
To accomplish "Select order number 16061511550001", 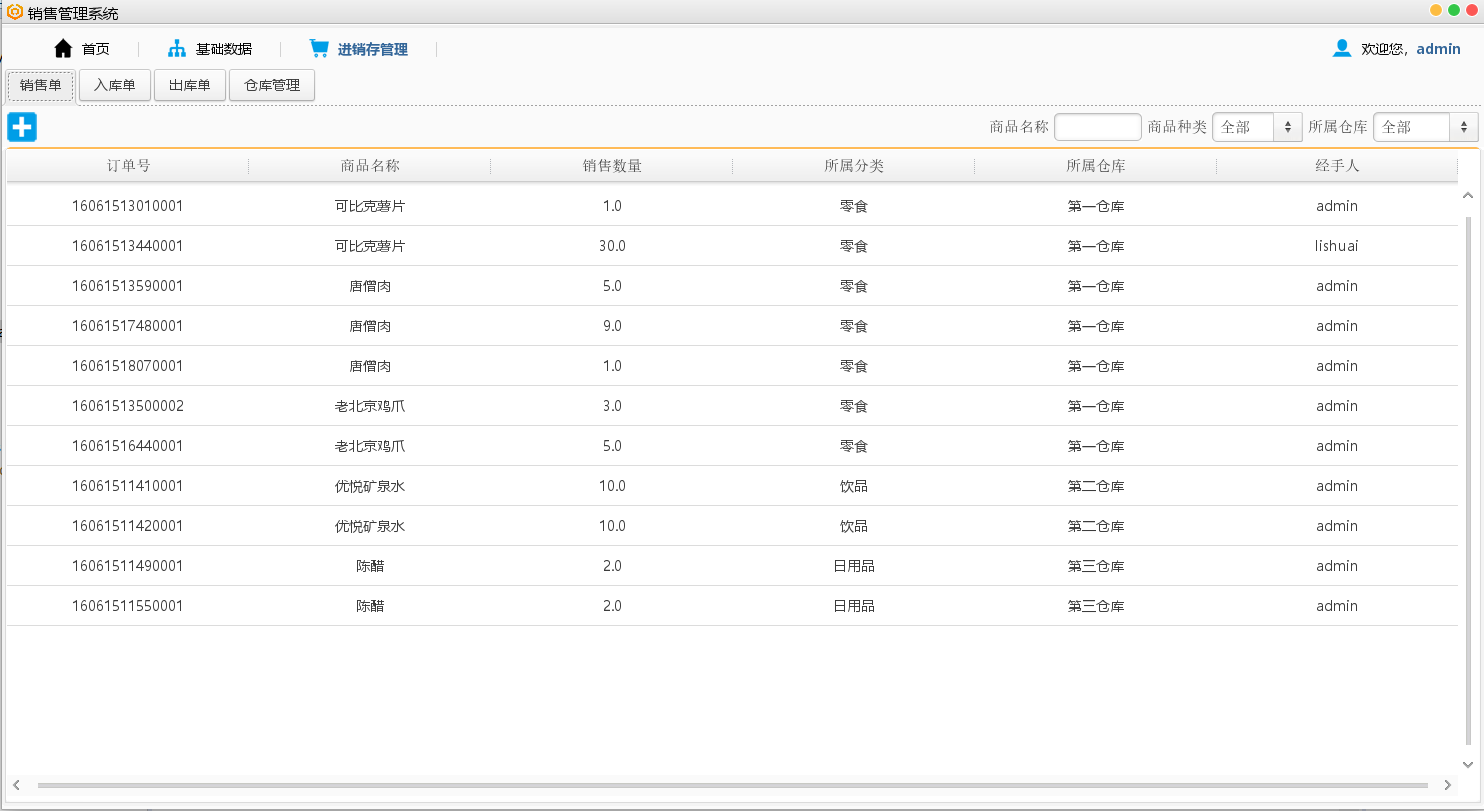I will pos(128,606).
